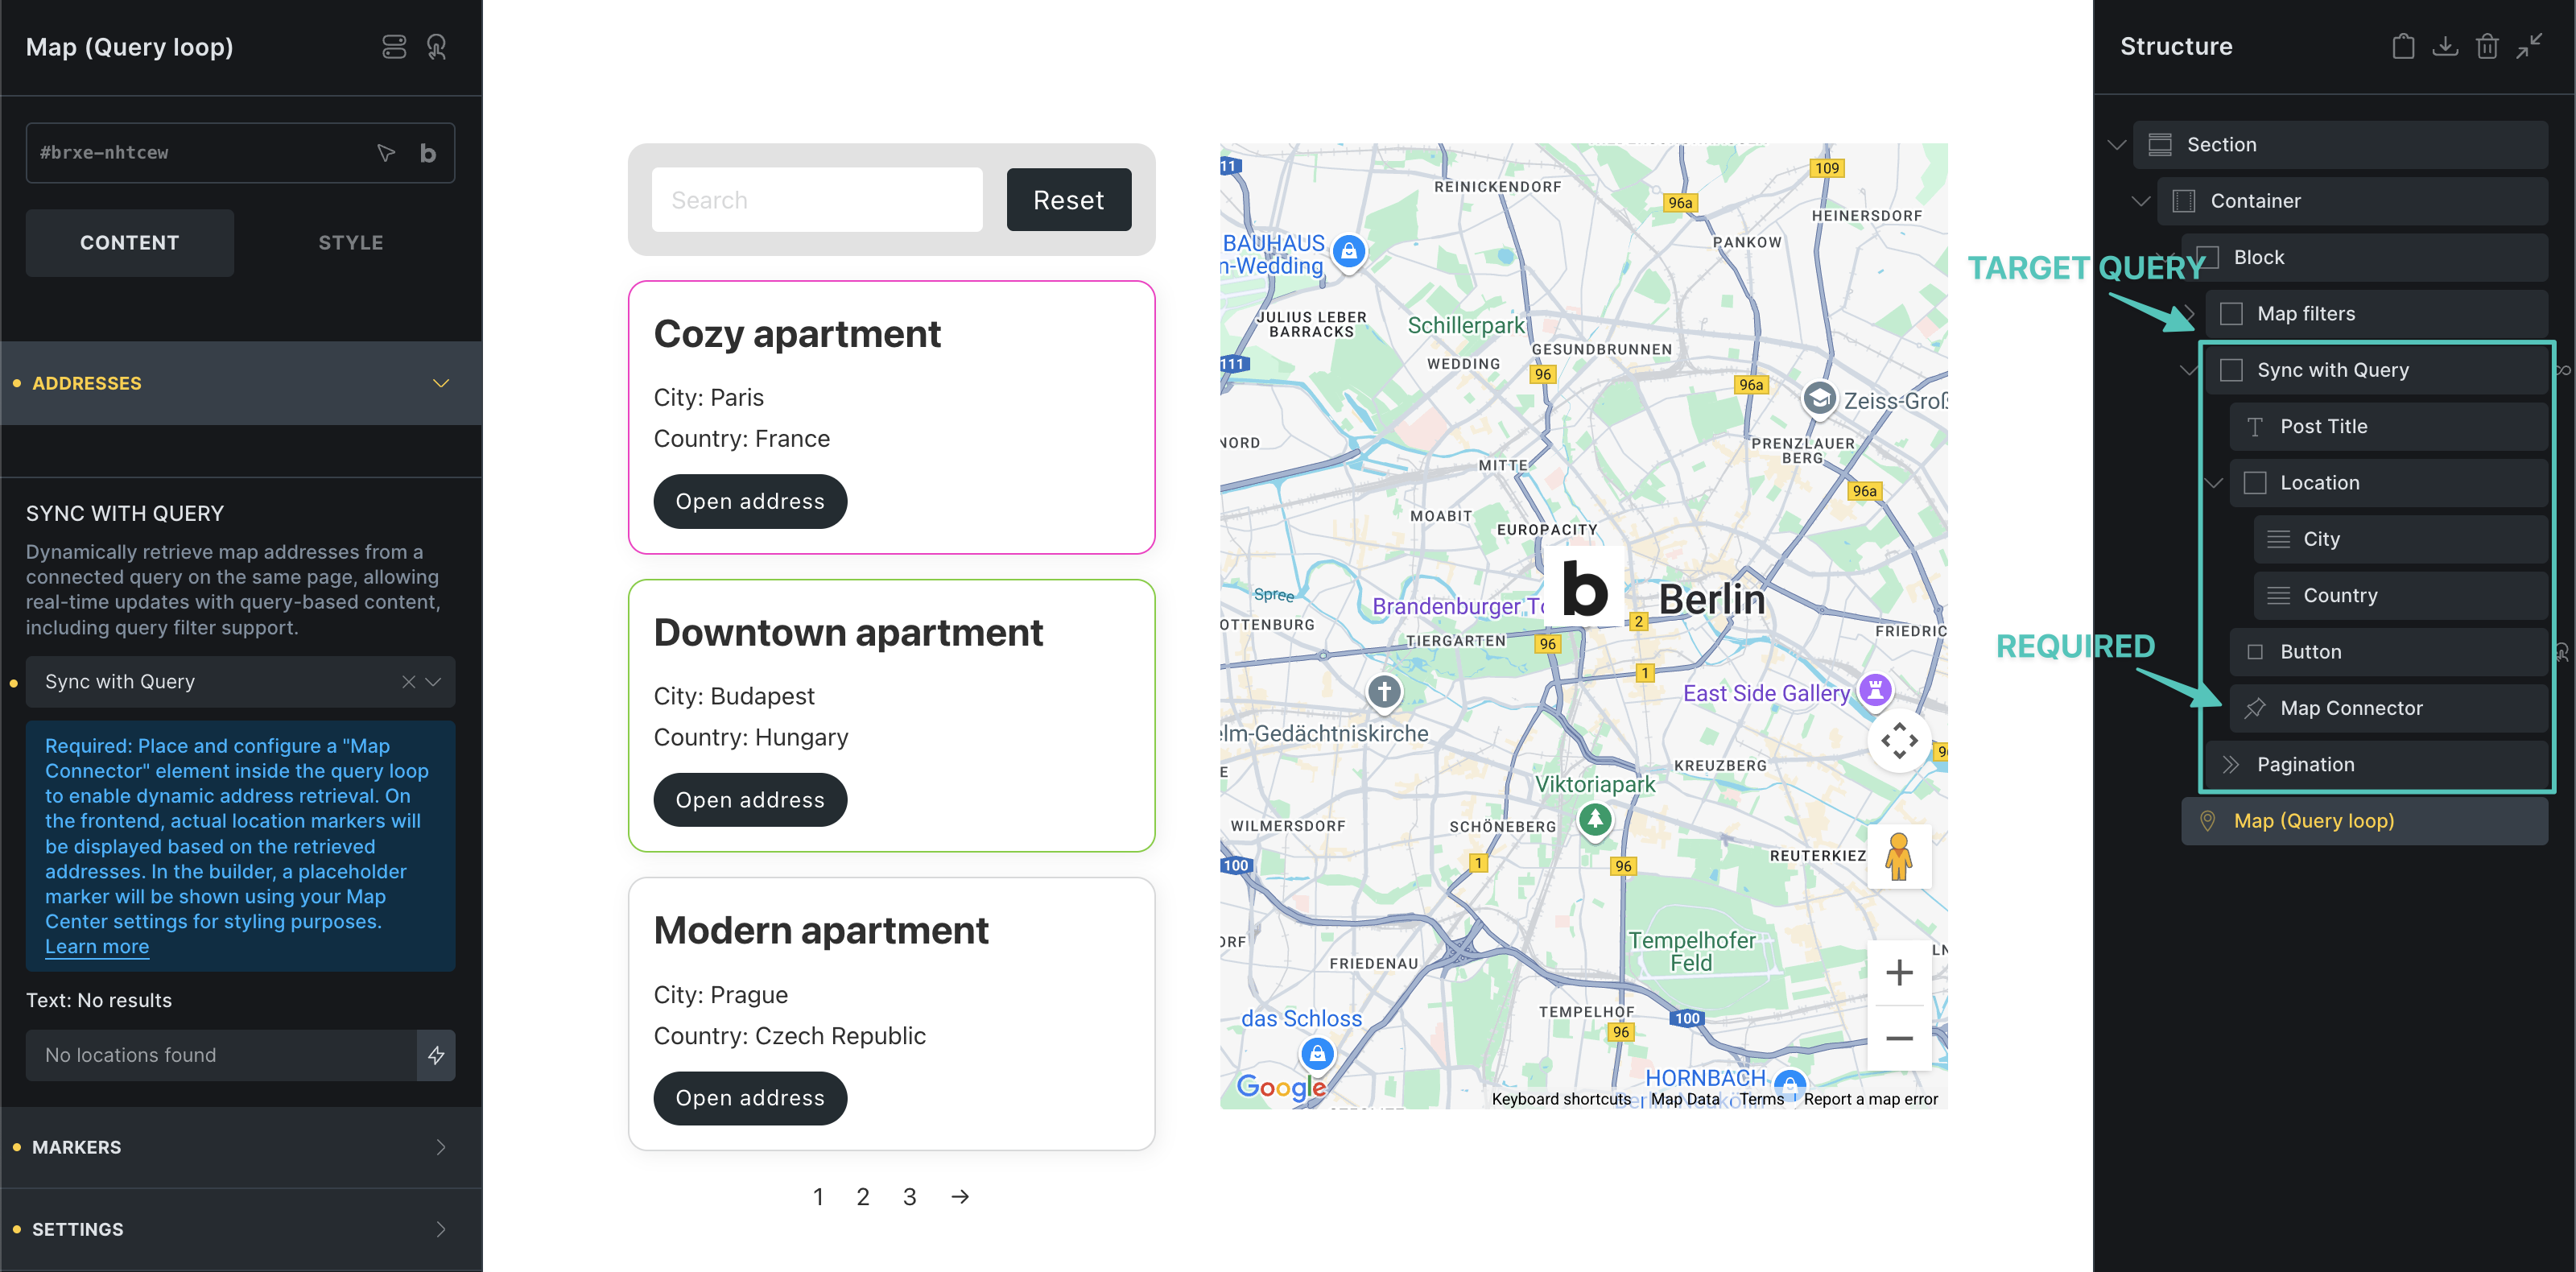Click the trash delete icon in Structure panel
2576x1272 pixels.
[x=2487, y=46]
